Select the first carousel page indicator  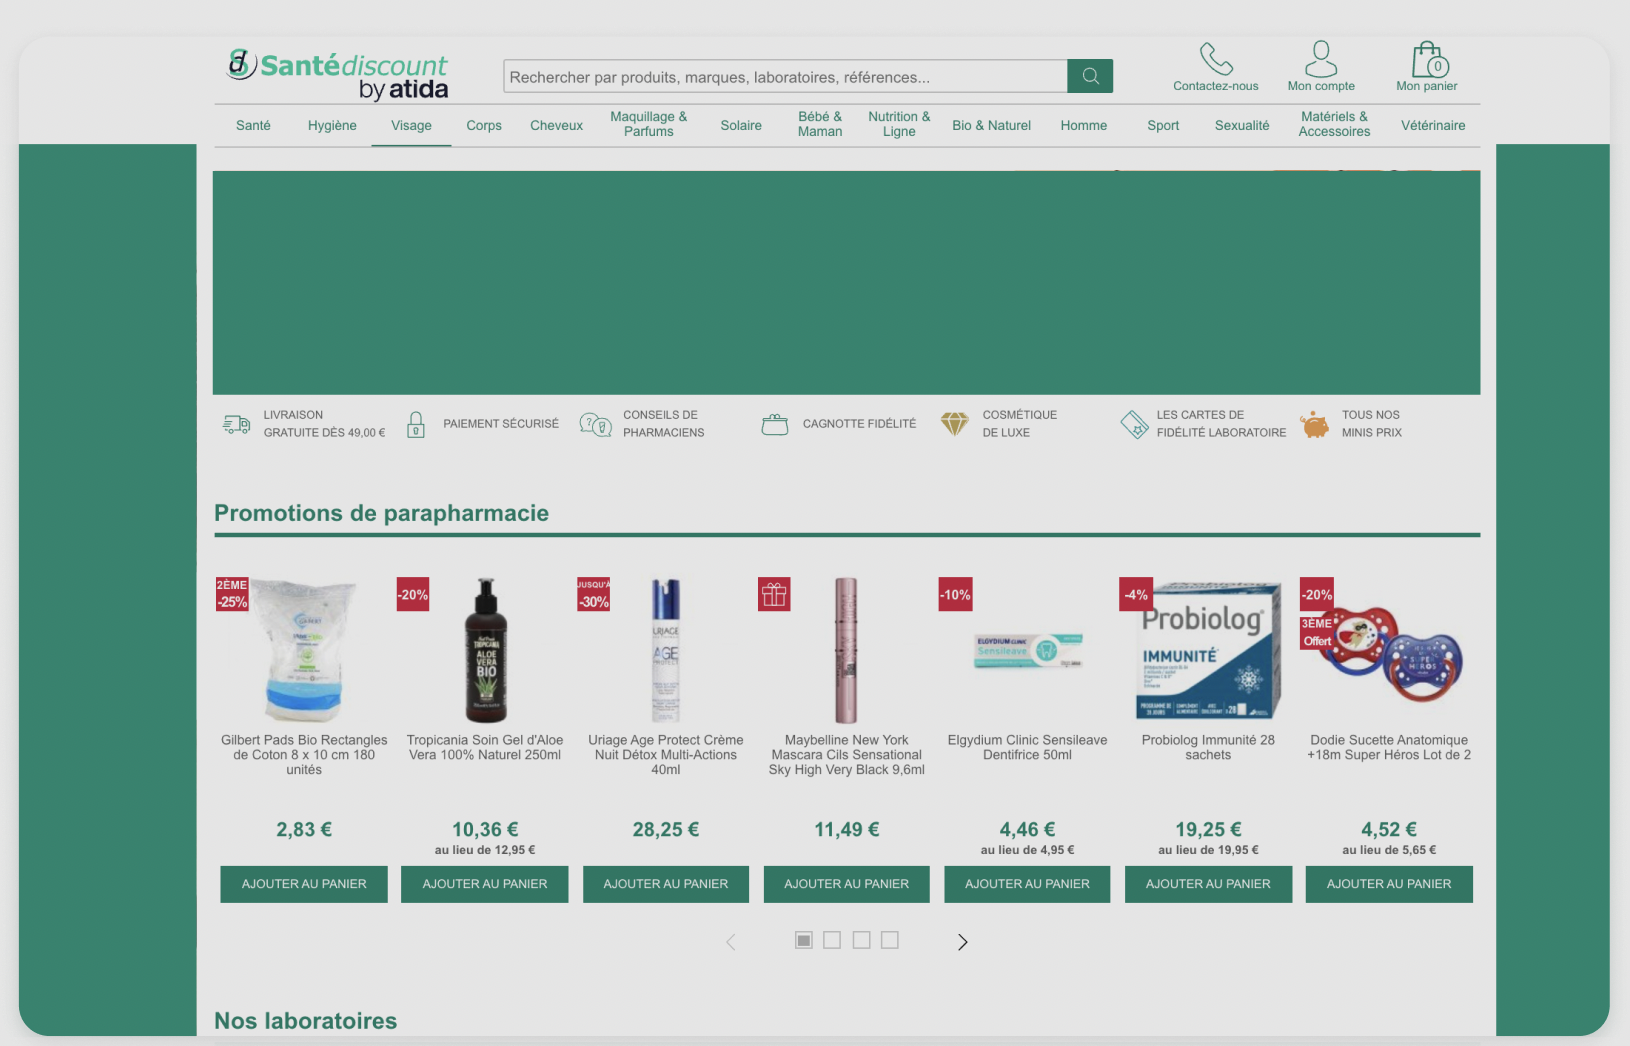click(804, 940)
